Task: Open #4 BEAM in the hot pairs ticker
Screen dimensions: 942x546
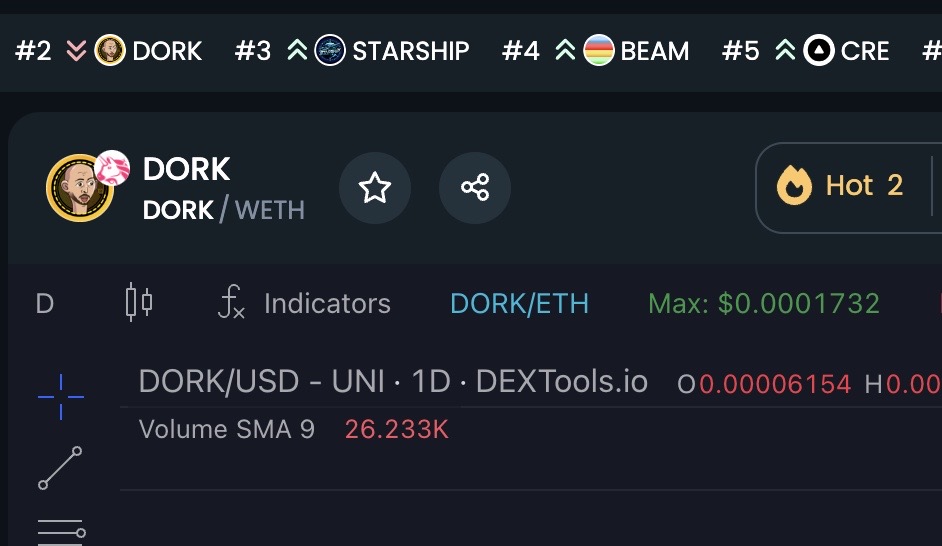Action: pyautogui.click(x=595, y=50)
